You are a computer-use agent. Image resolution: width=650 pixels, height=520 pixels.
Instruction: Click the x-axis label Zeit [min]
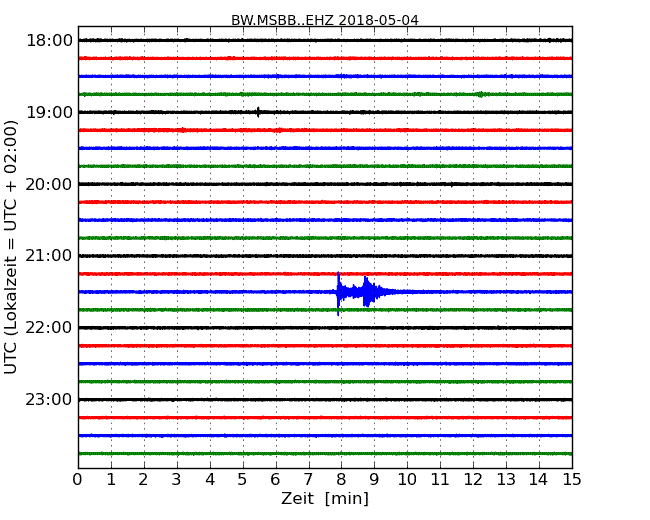tap(325, 499)
